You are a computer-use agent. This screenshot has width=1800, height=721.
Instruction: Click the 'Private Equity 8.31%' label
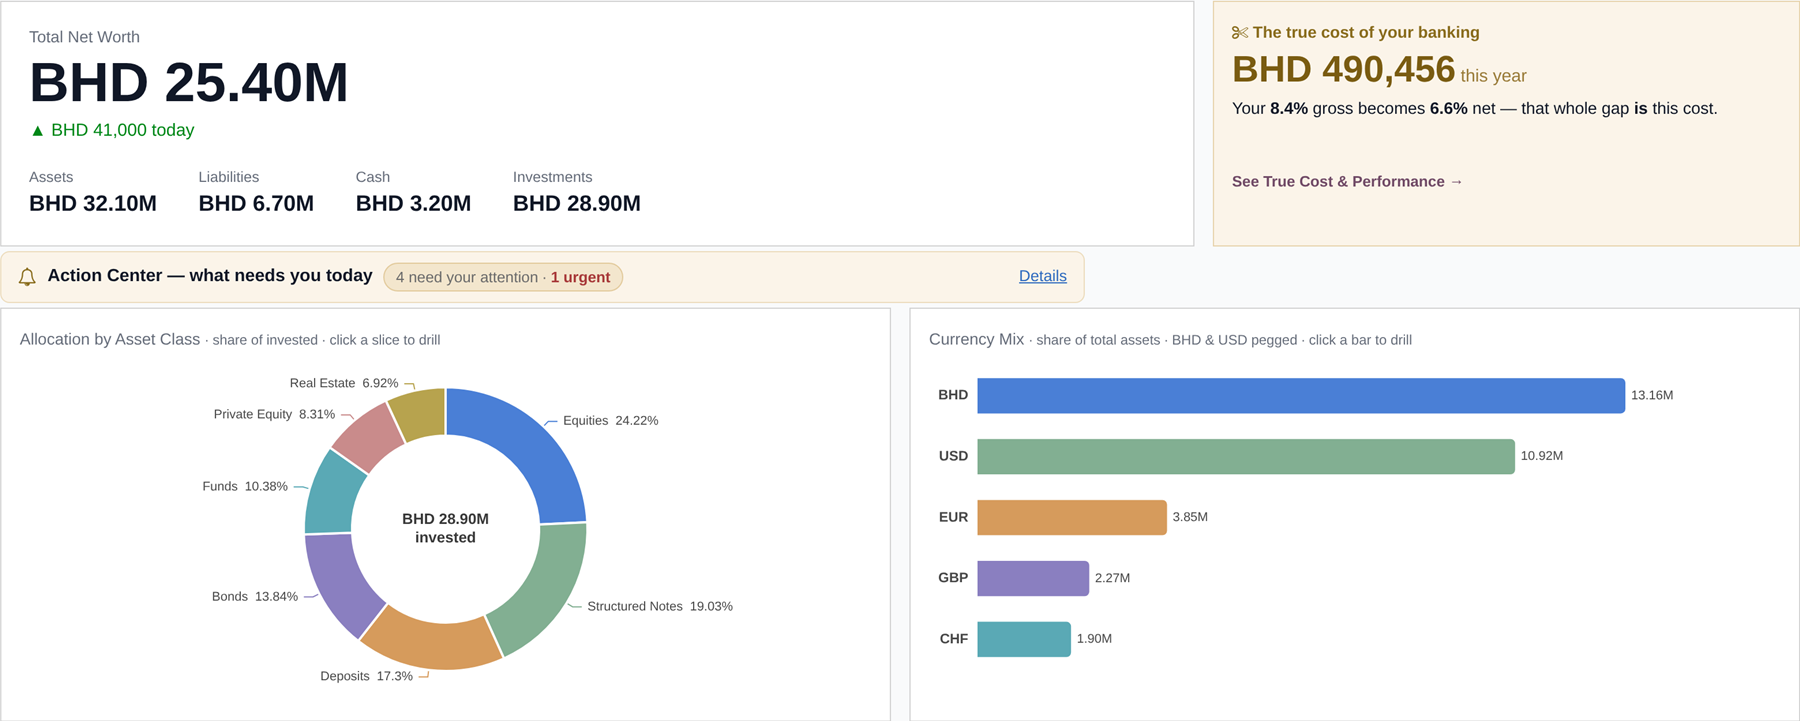[274, 414]
